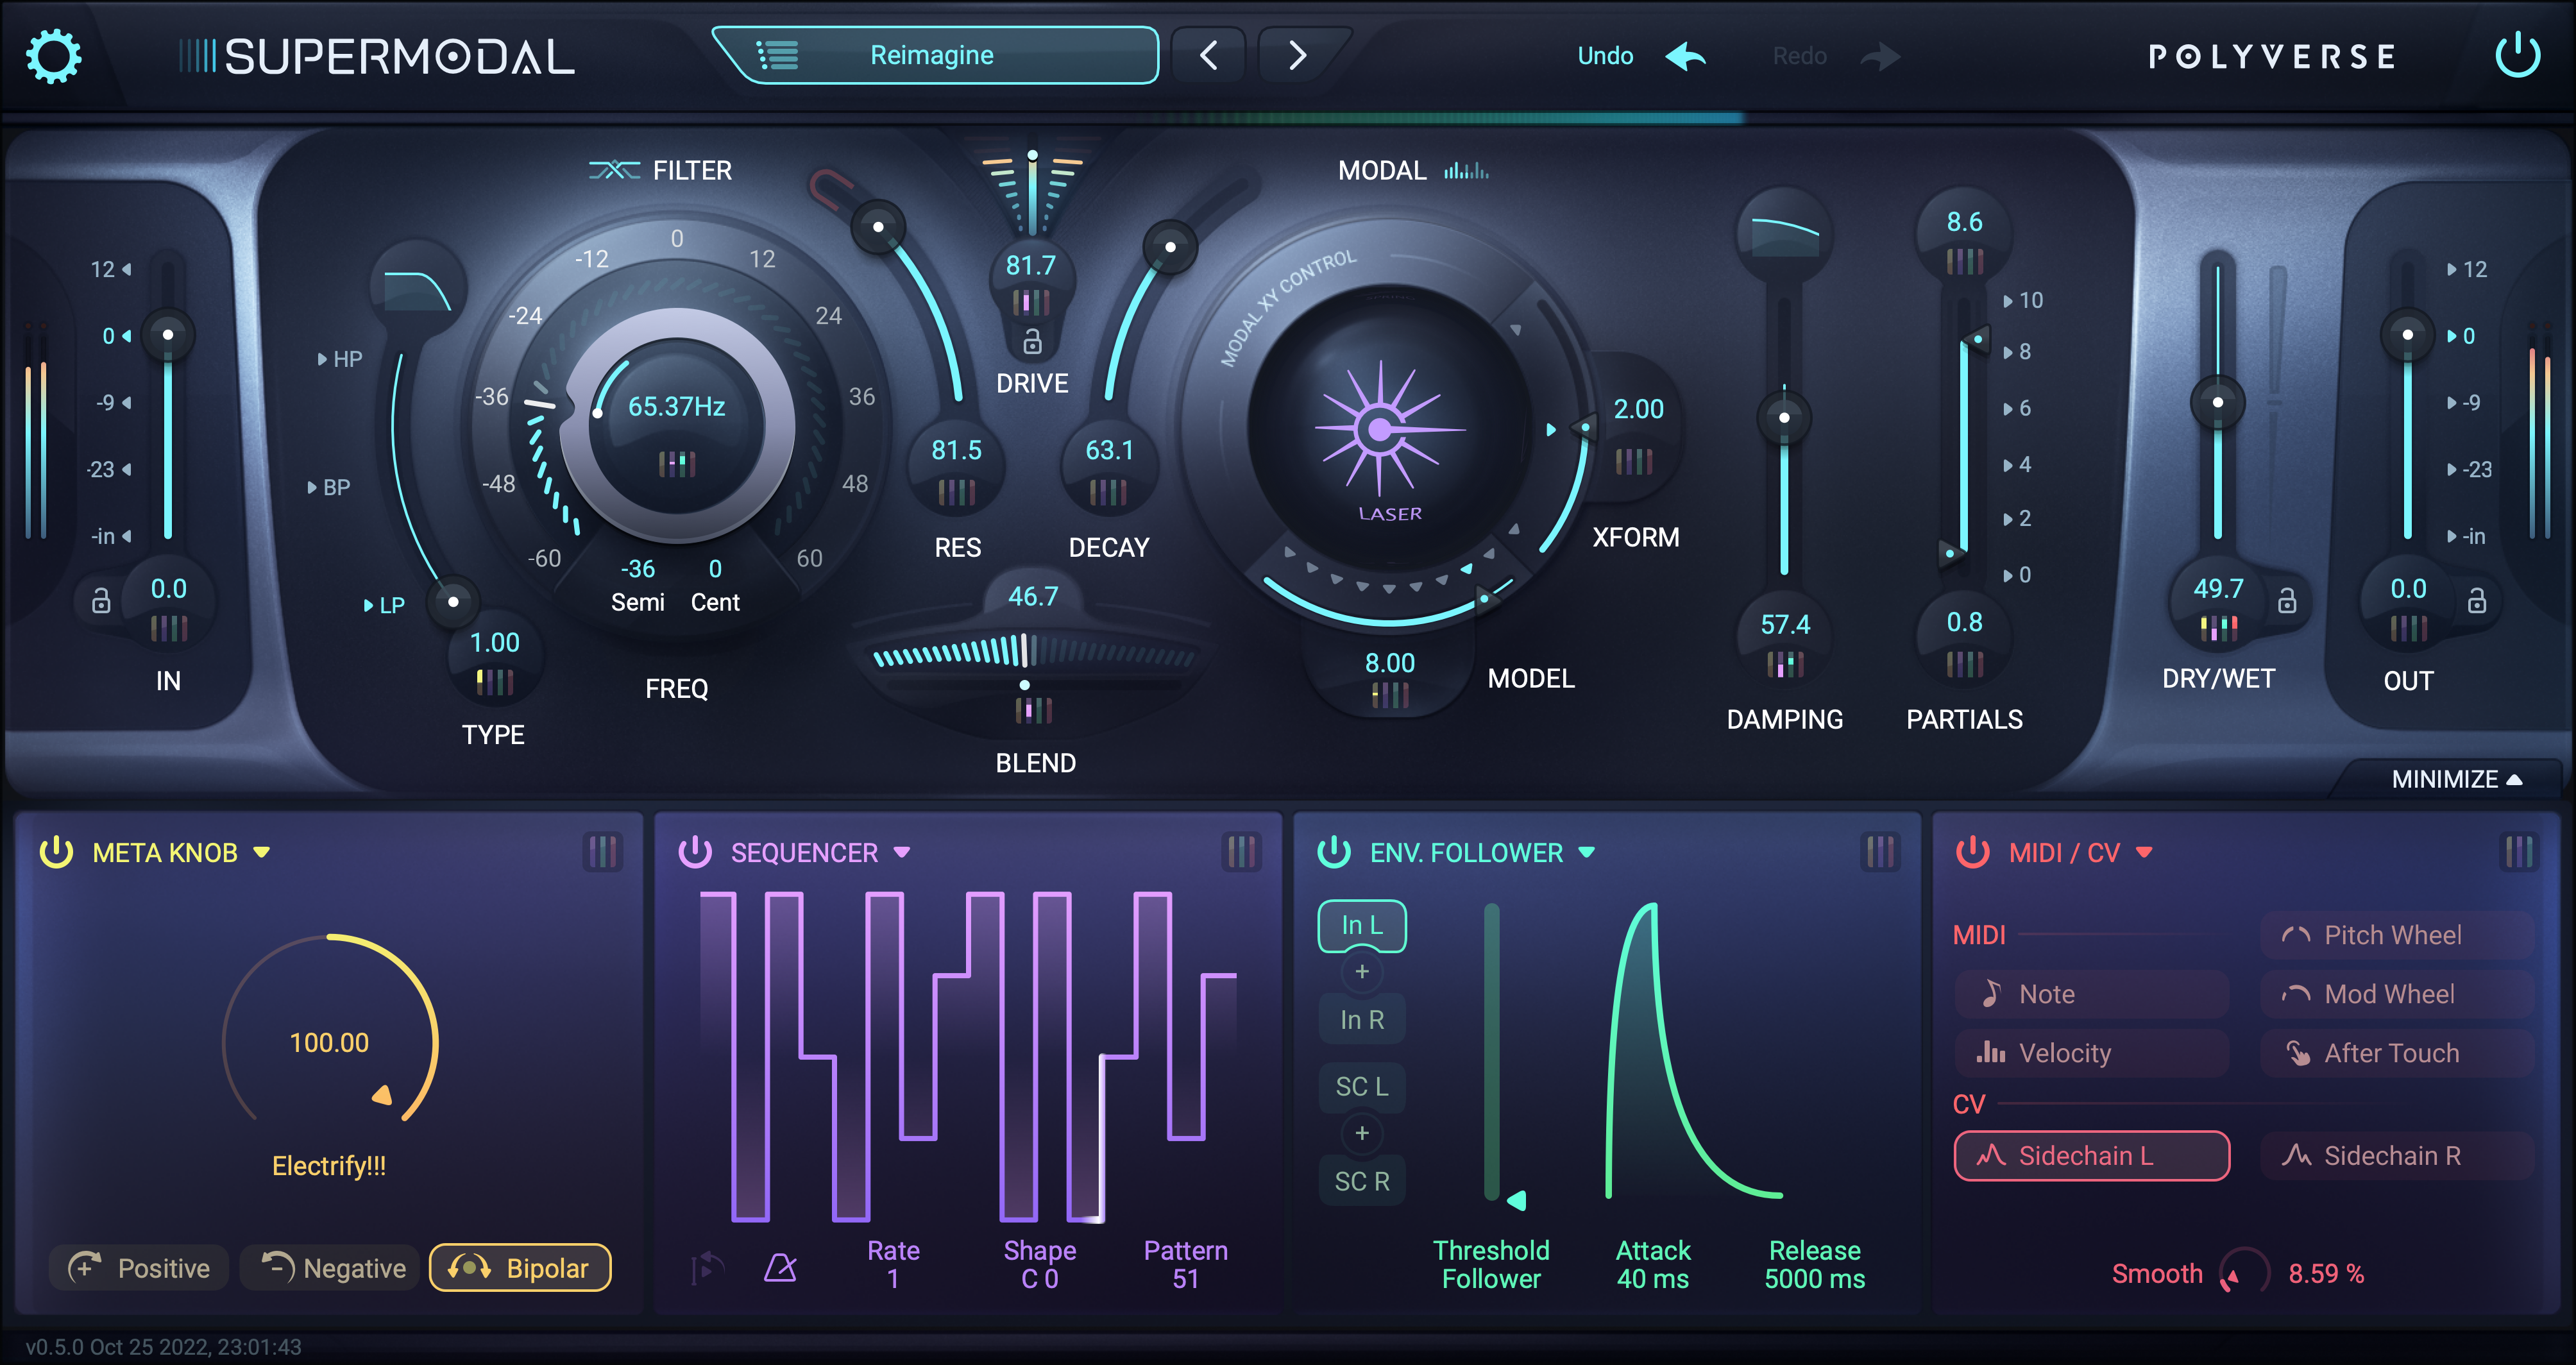2576x1365 pixels.
Task: Click the DAMPING slider handle
Action: [1784, 417]
